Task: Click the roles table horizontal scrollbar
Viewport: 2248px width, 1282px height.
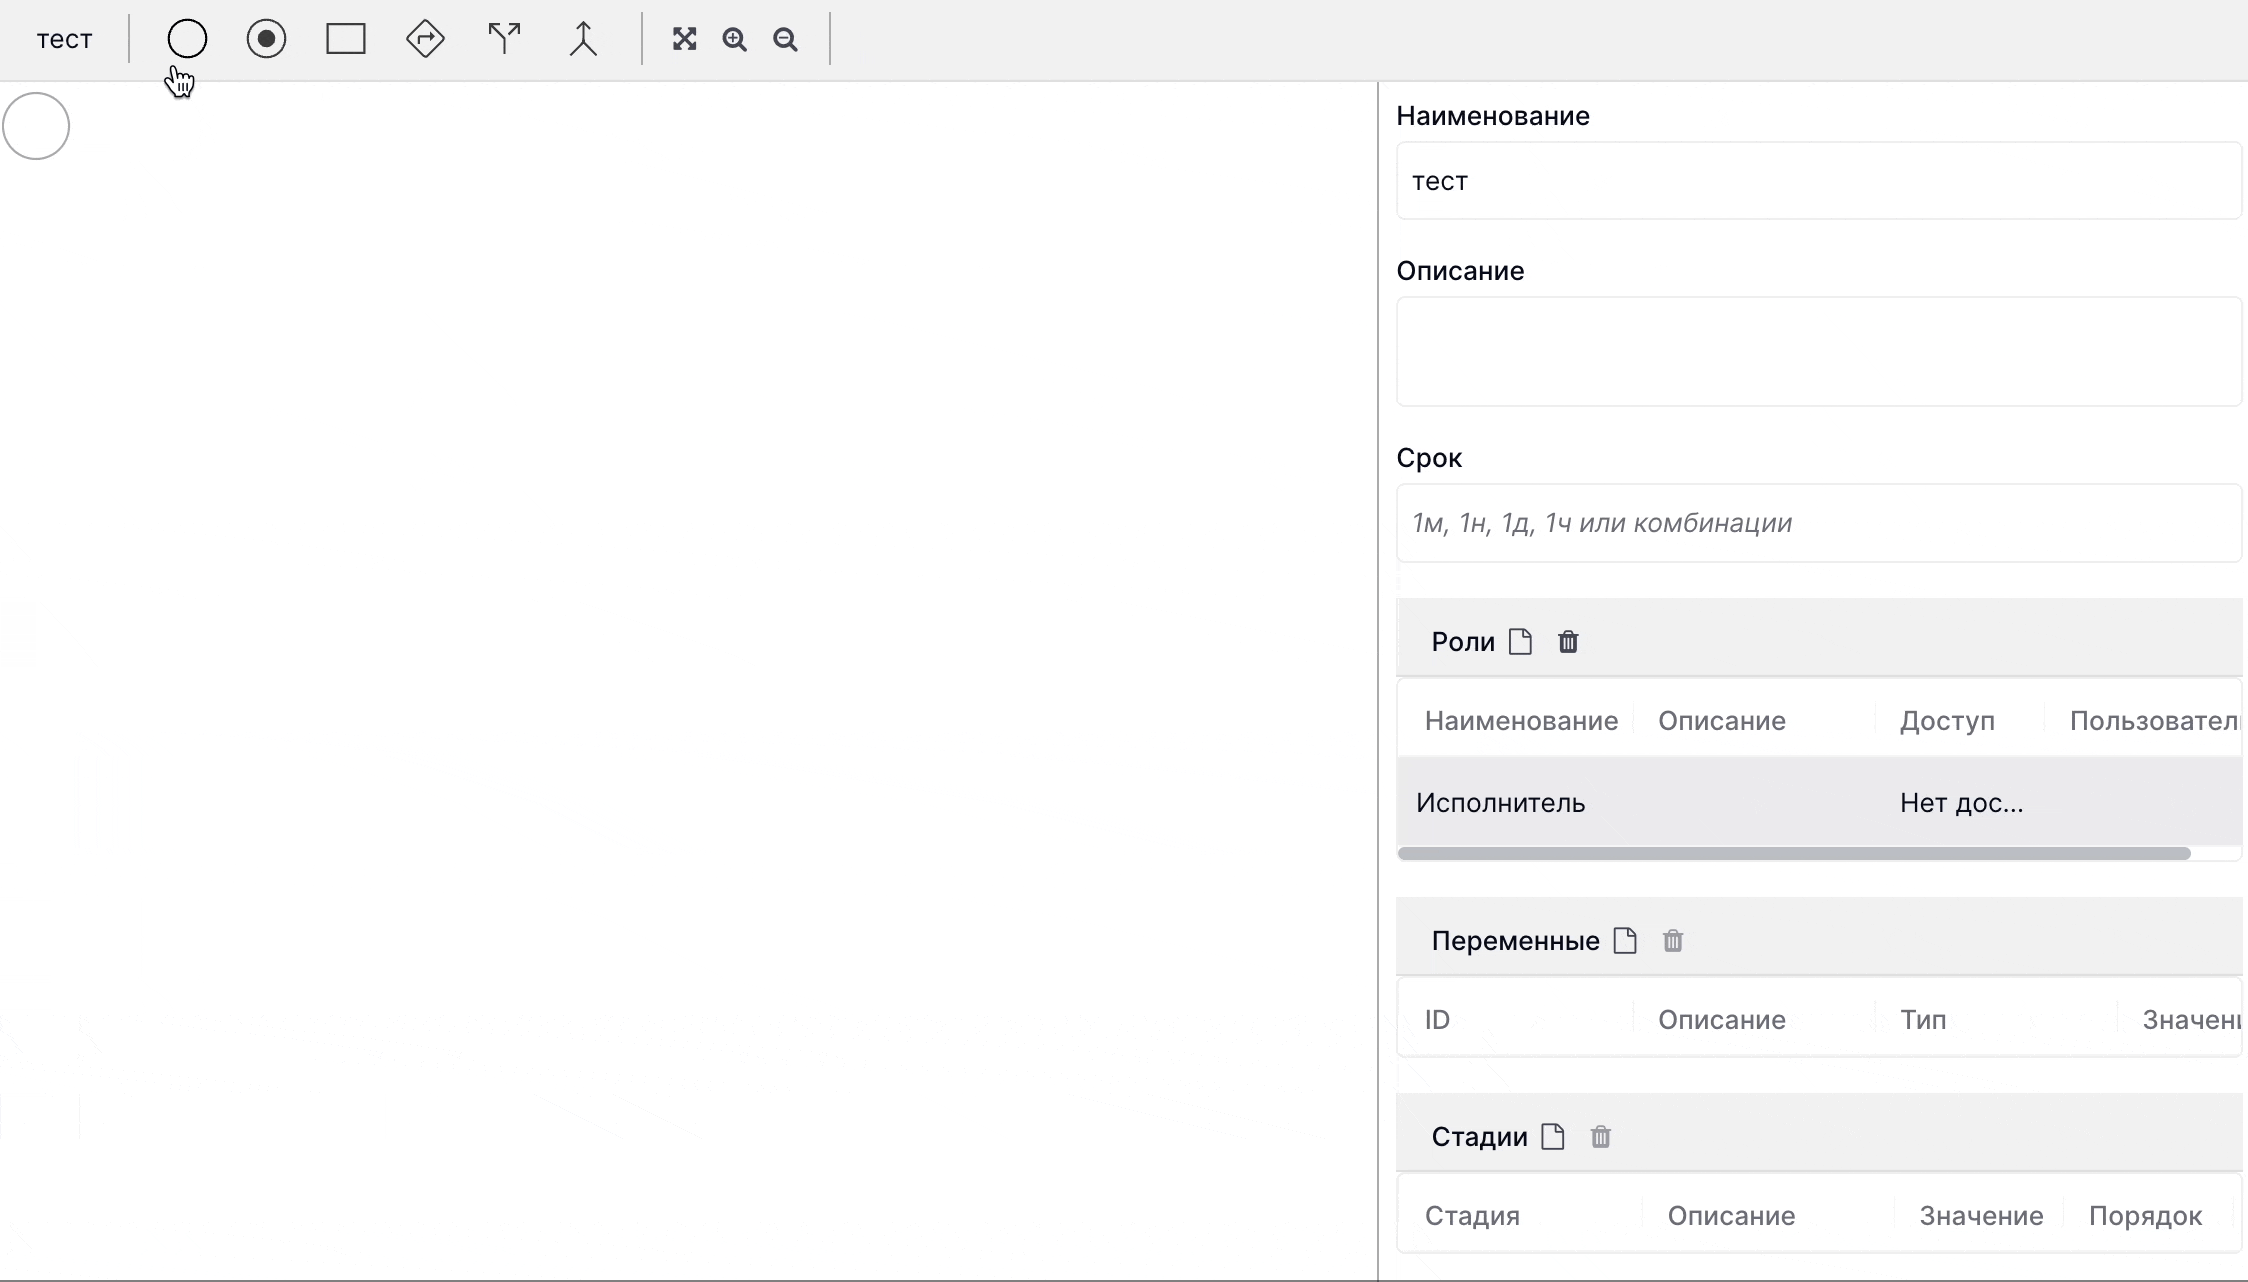Action: point(1794,853)
